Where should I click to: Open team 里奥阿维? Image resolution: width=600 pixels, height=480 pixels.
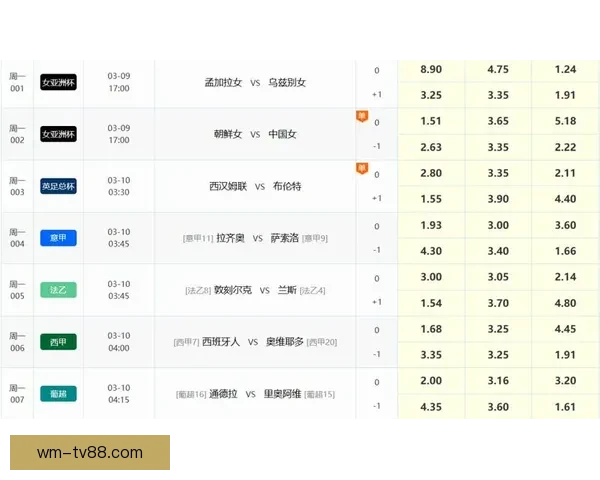click(x=282, y=394)
